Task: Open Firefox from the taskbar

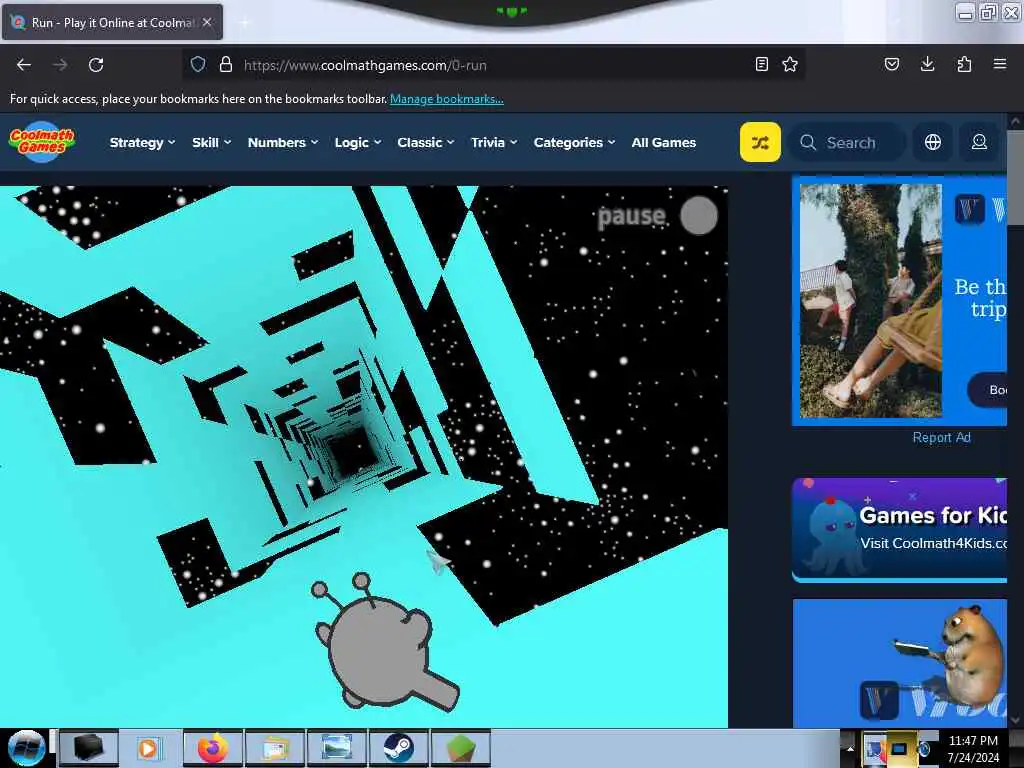Action: click(213, 748)
